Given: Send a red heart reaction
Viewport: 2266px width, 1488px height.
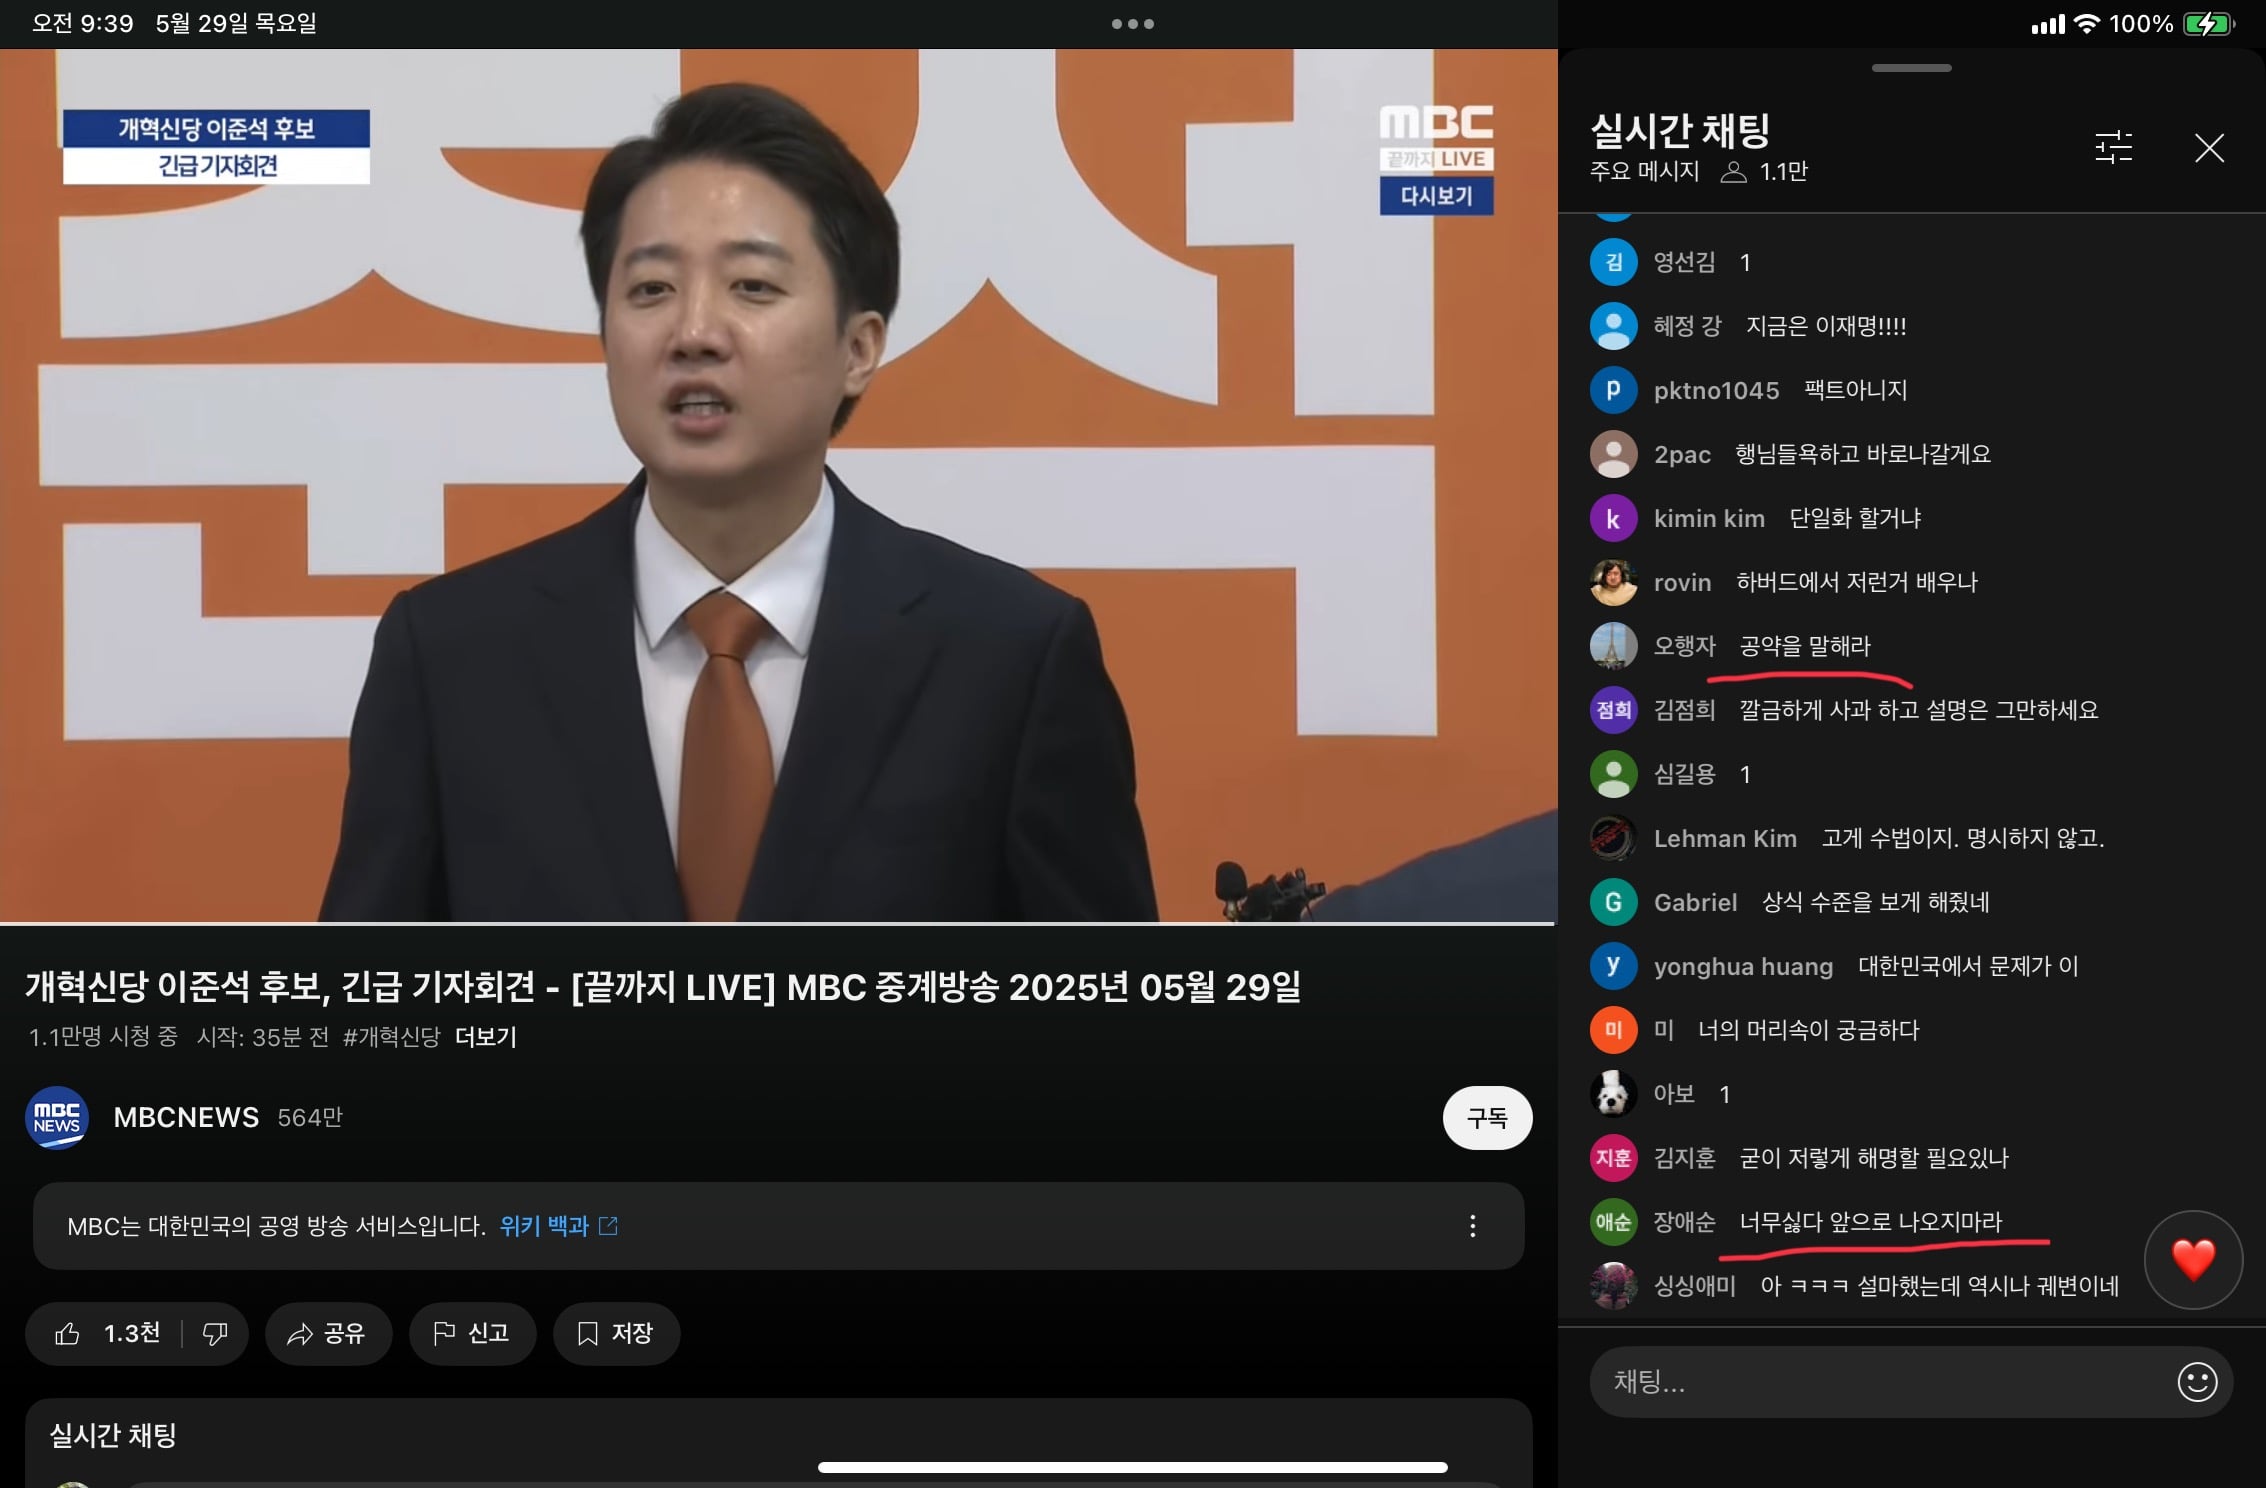Looking at the screenshot, I should [x=2193, y=1259].
